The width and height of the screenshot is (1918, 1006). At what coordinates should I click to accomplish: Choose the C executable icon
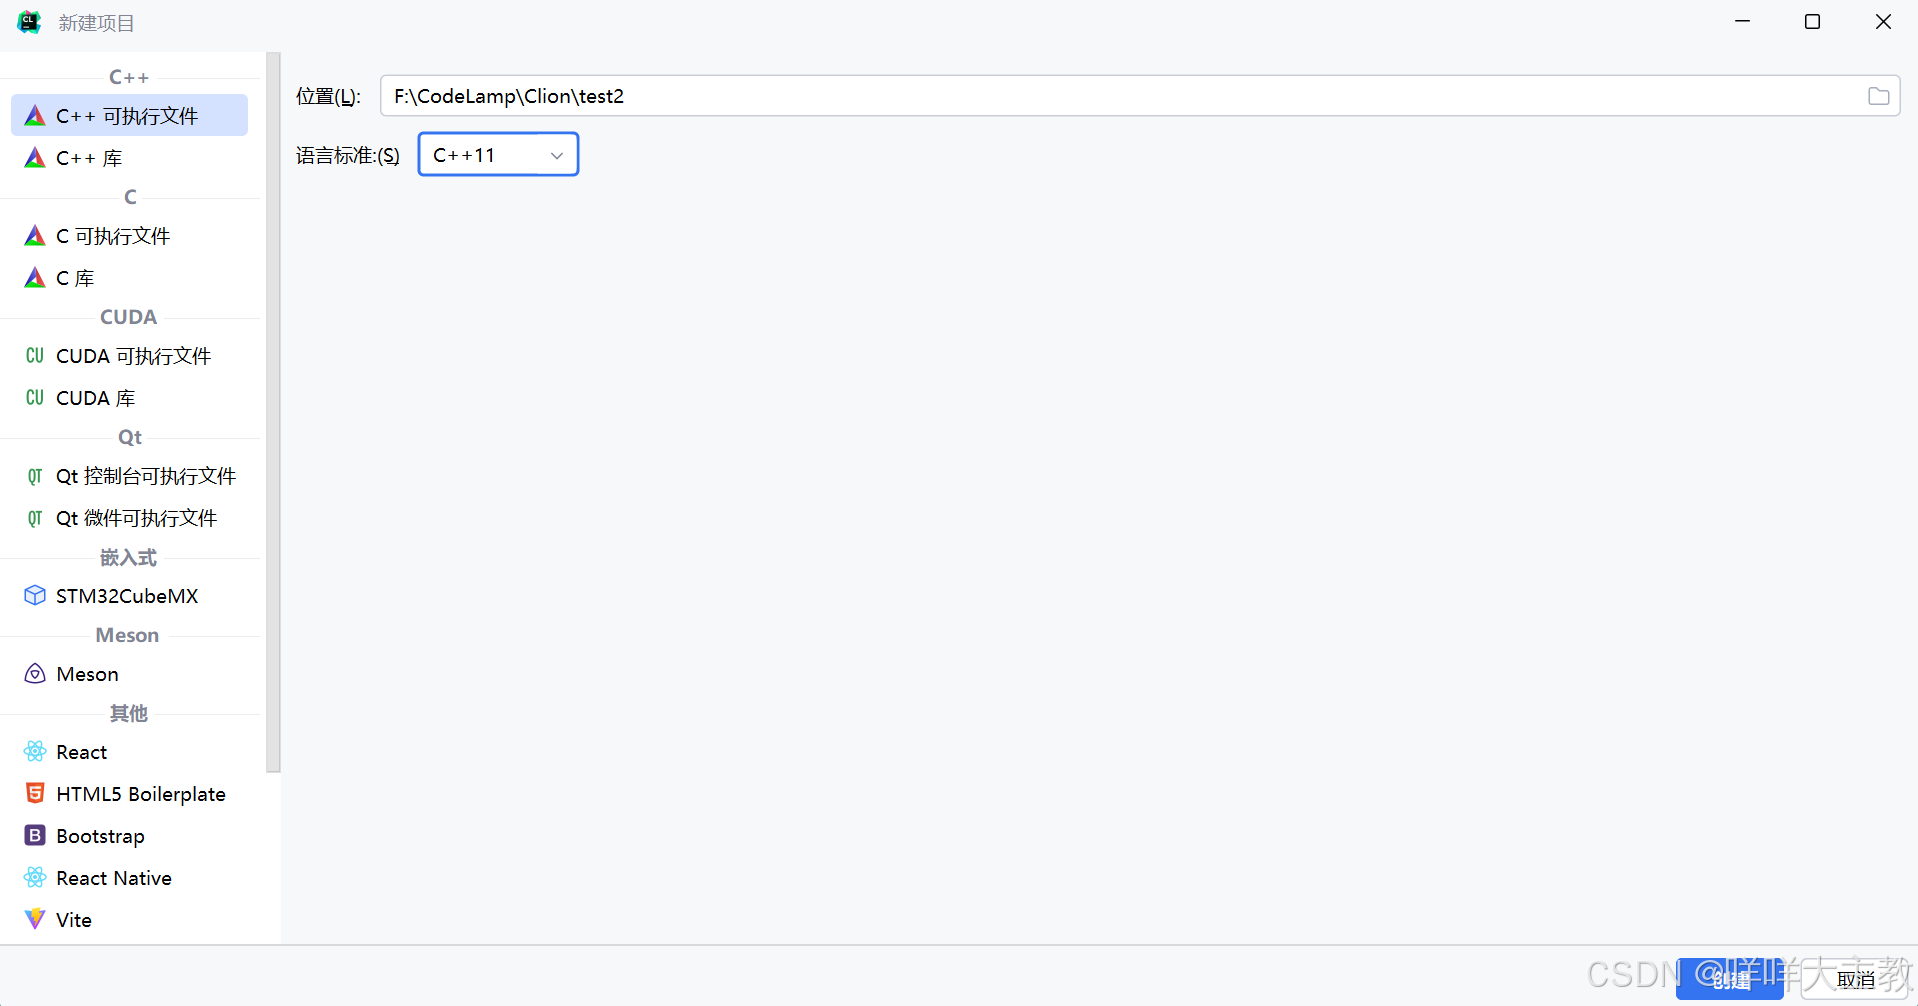tap(35, 236)
